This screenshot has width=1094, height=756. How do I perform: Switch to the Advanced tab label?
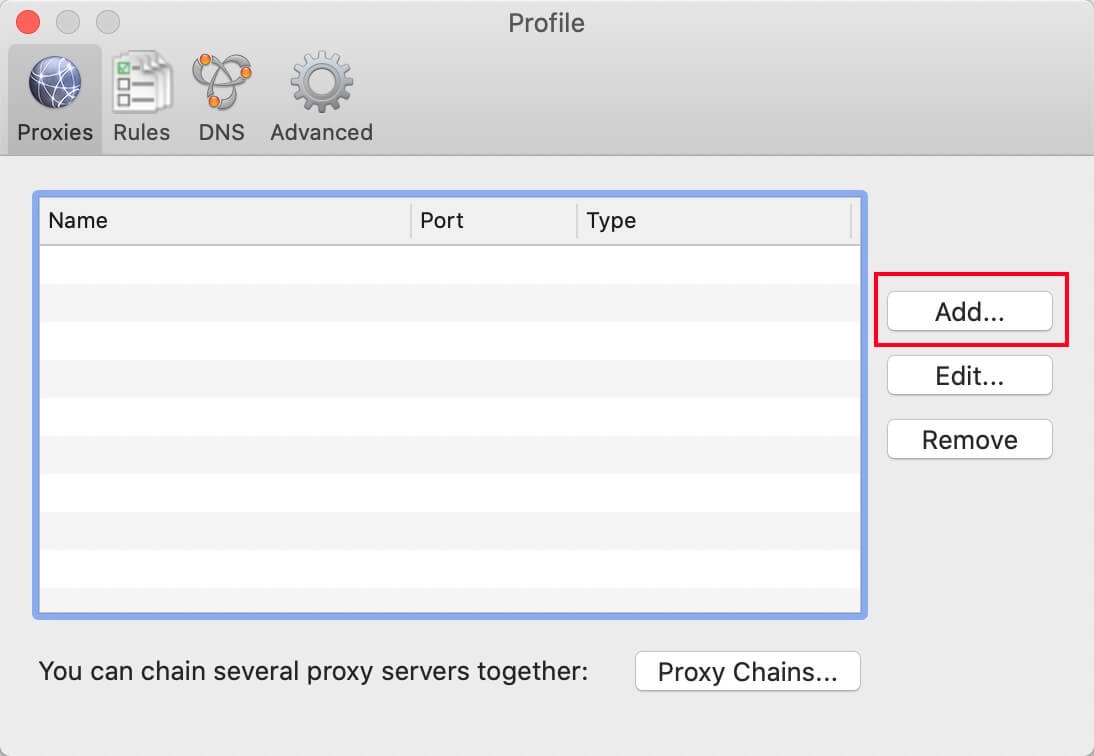(x=322, y=133)
